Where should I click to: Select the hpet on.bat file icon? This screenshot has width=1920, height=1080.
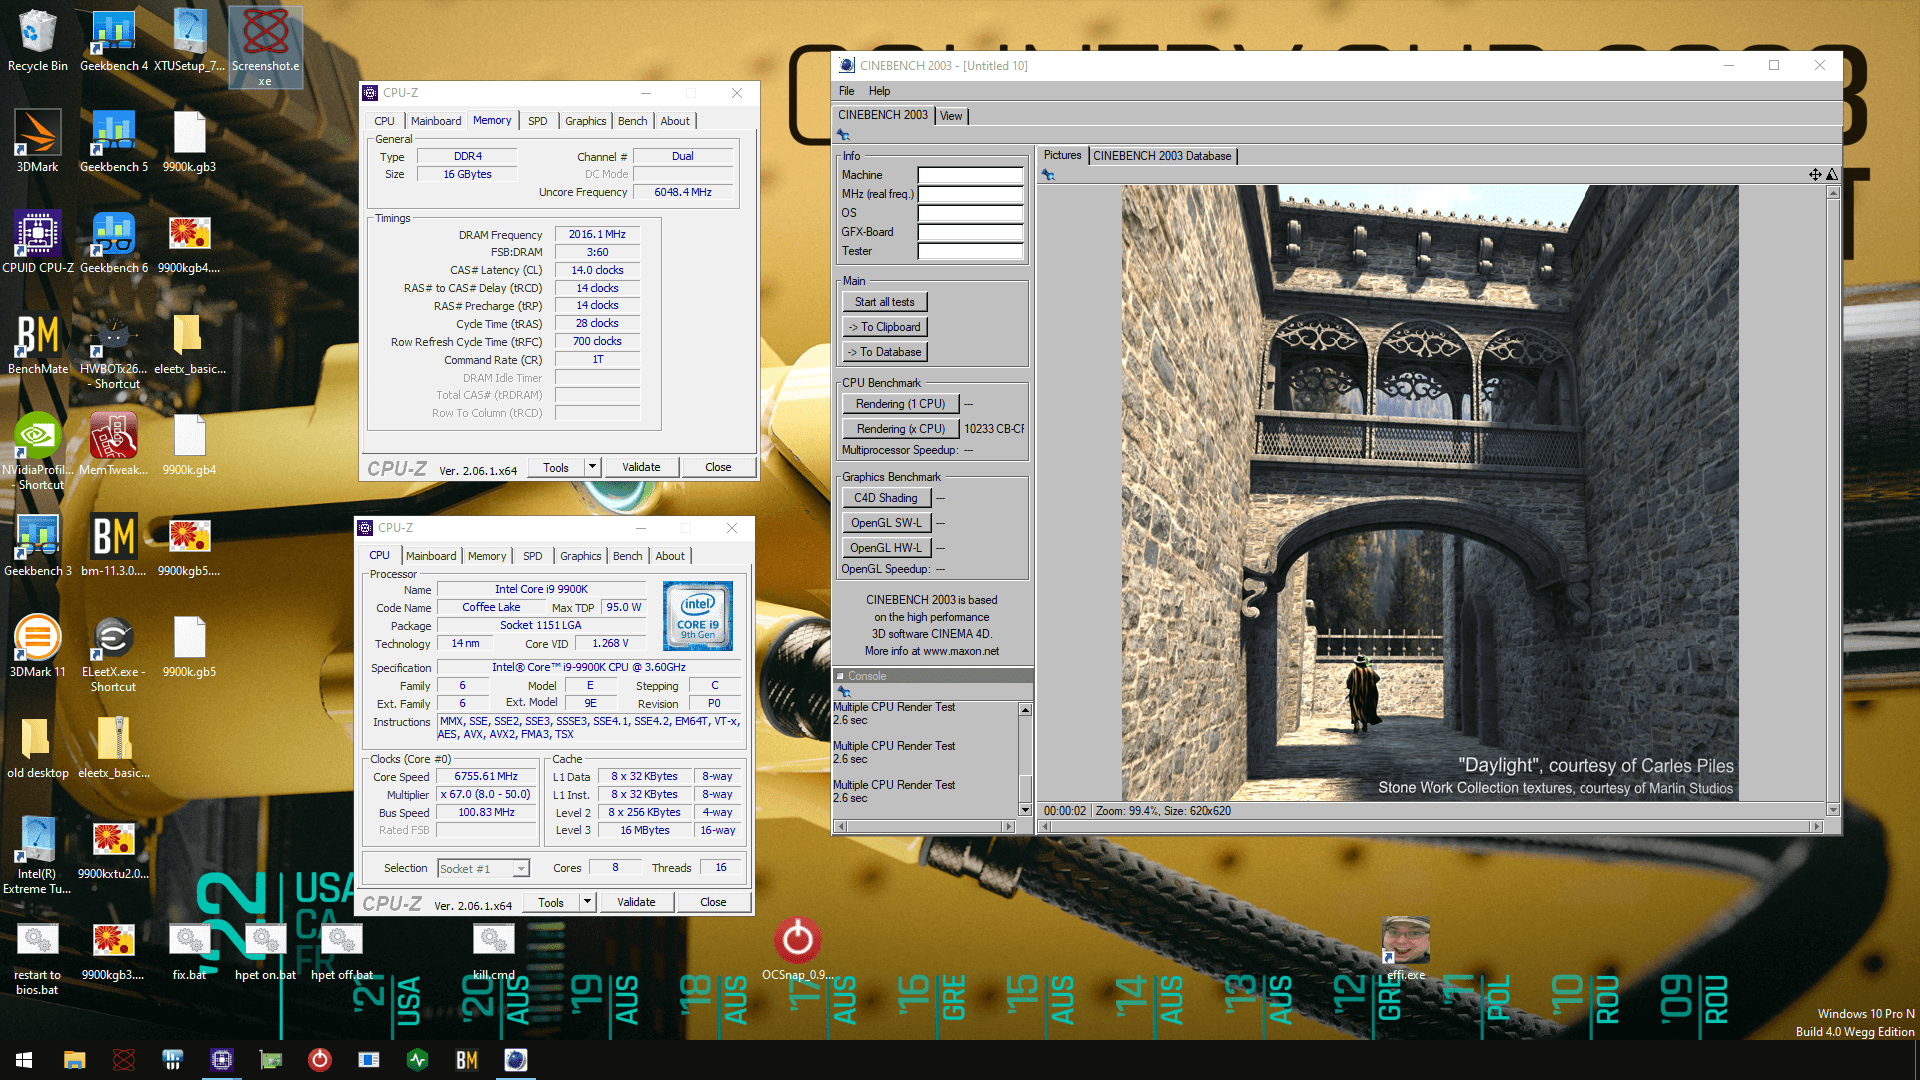265,952
